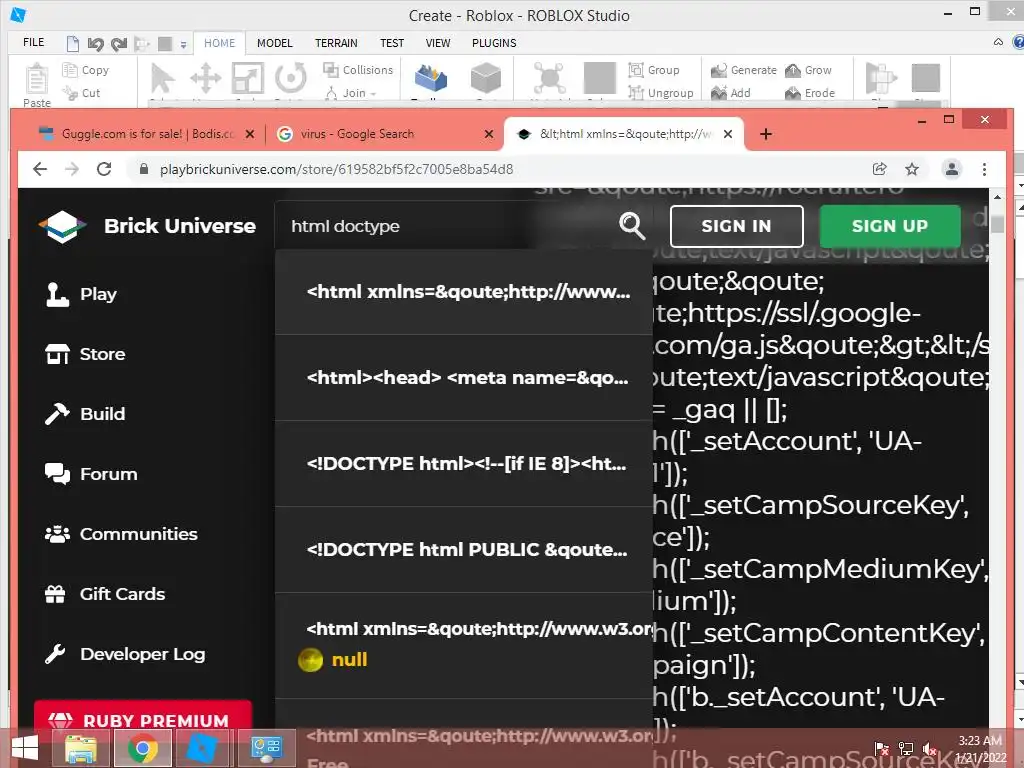Open the Toolbox icon in Studio
The width and height of the screenshot is (1024, 768).
[x=430, y=78]
